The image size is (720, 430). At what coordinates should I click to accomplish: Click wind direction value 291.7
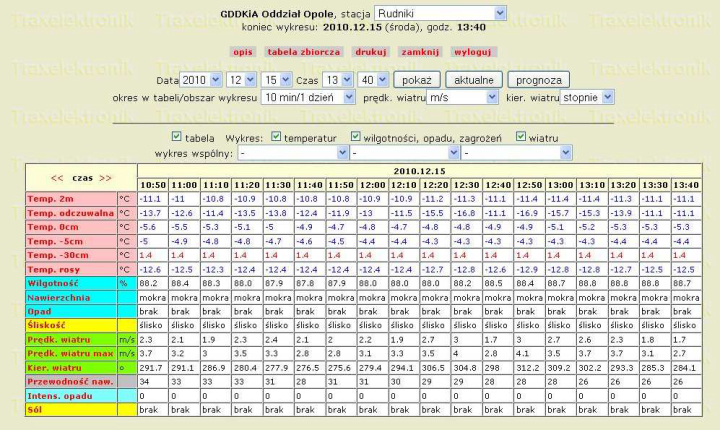153,368
